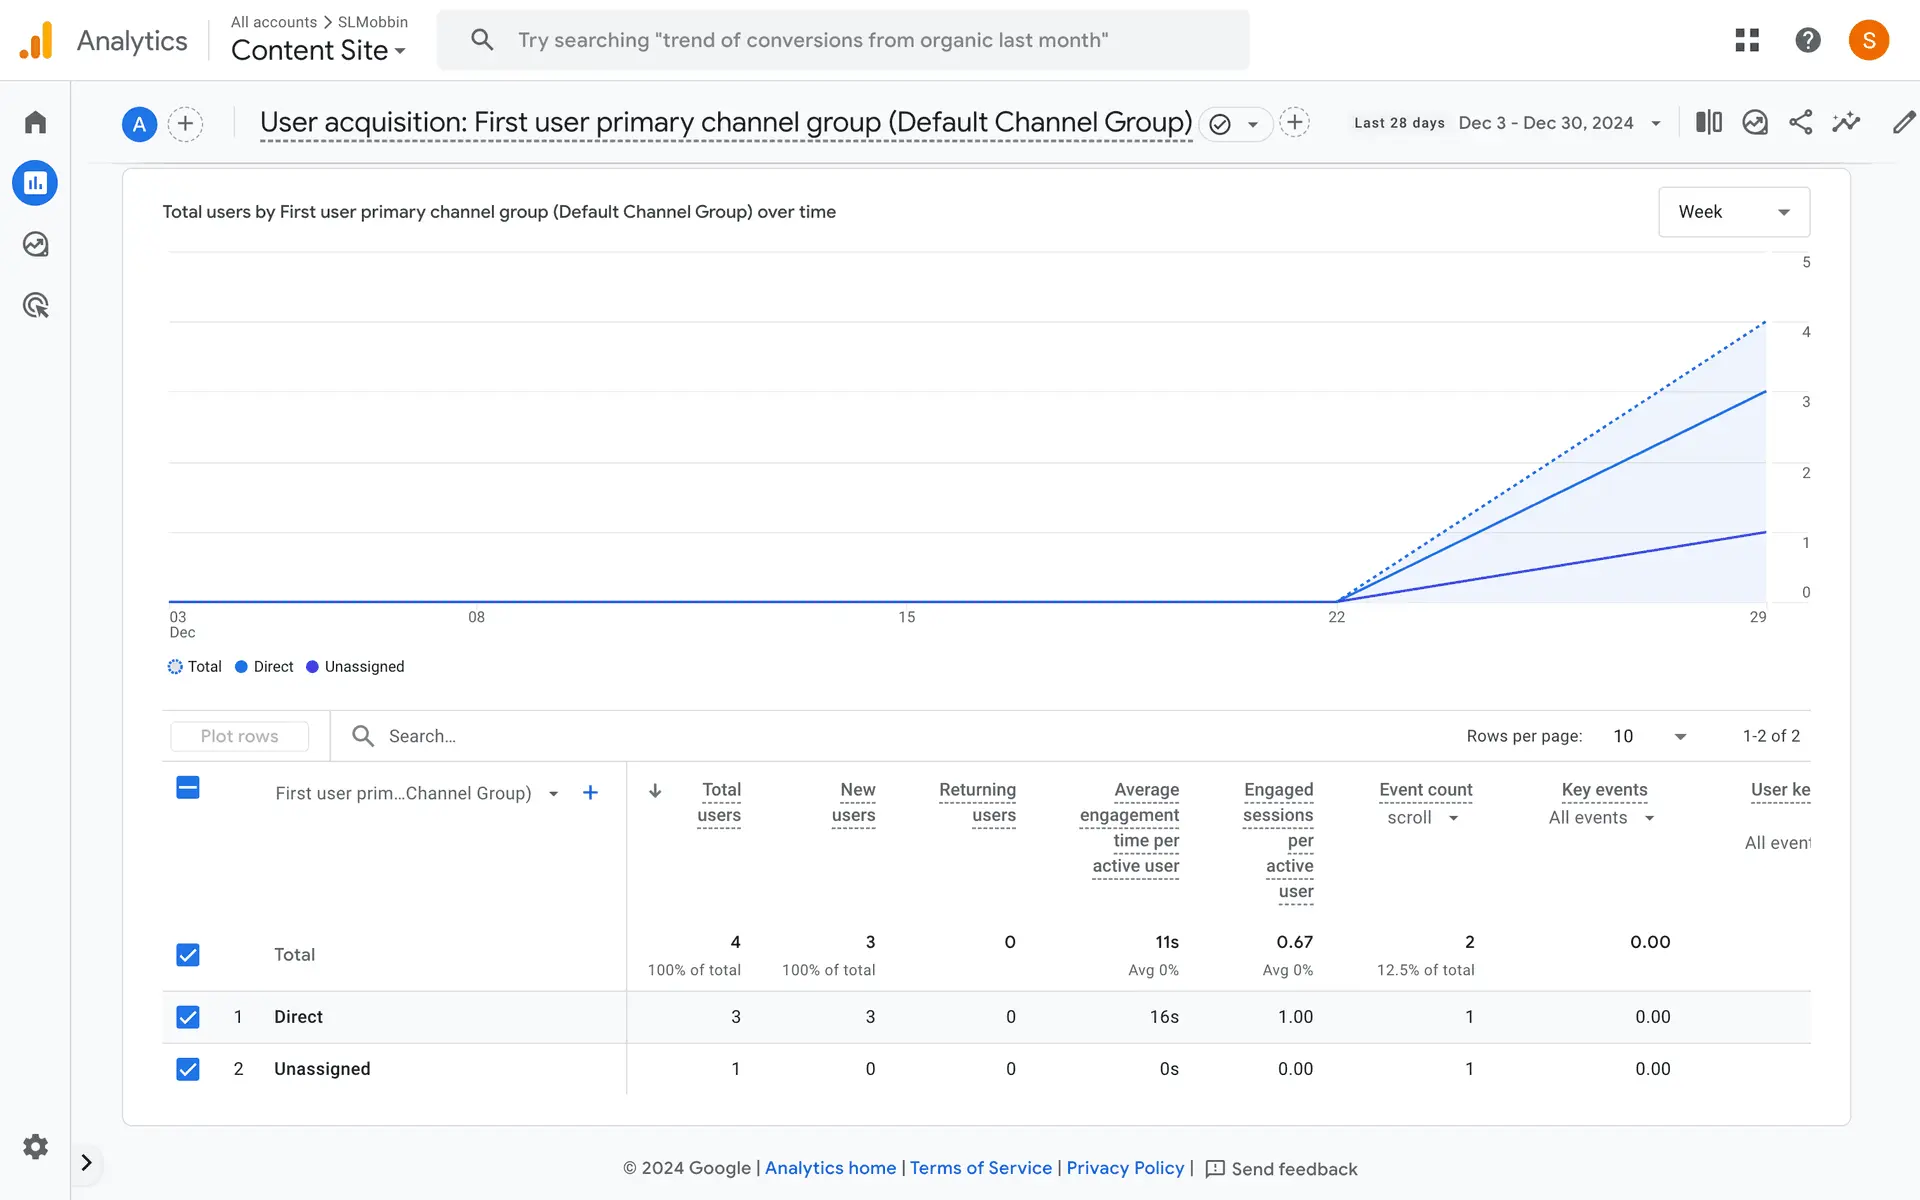Click the compare data columns icon
The image size is (1920, 1200).
[x=1708, y=122]
